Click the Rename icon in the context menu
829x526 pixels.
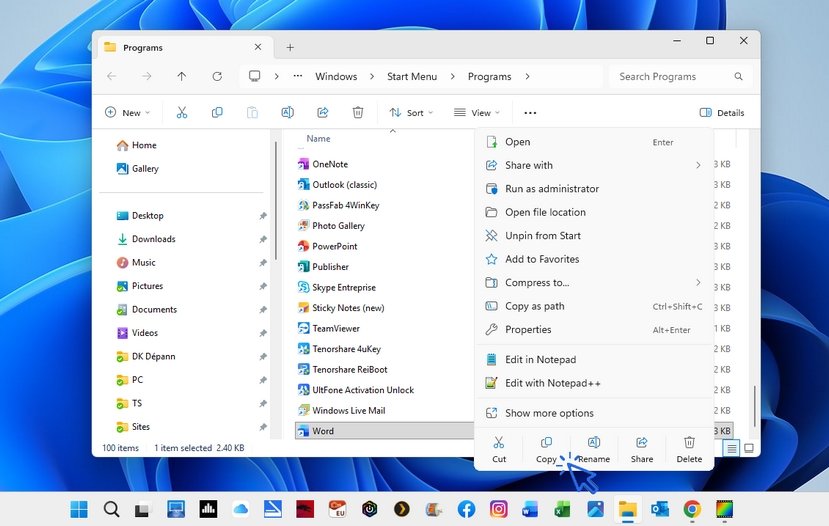click(594, 442)
